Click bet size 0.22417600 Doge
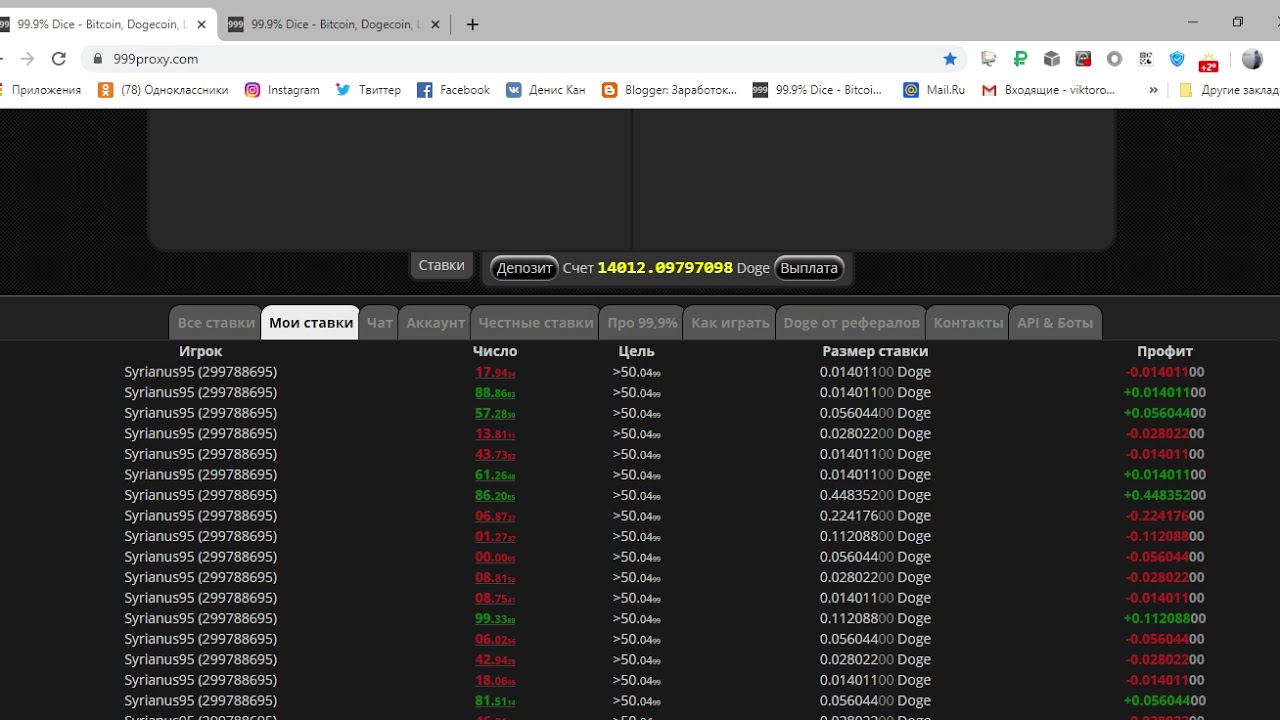1280x720 pixels. [875, 516]
